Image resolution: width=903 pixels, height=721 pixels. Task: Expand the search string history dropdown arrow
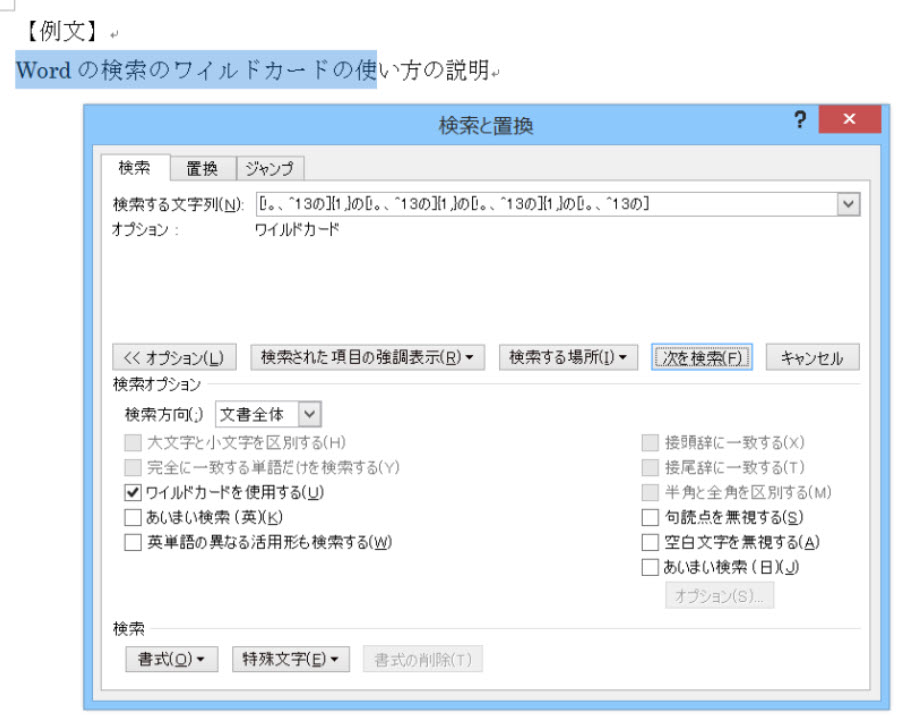pyautogui.click(x=849, y=204)
